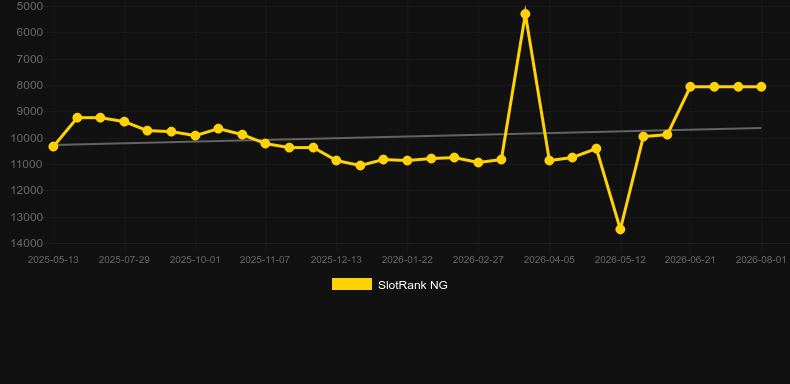Select the data point above 2026-04-05
This screenshot has height=384, width=790.
549,160
